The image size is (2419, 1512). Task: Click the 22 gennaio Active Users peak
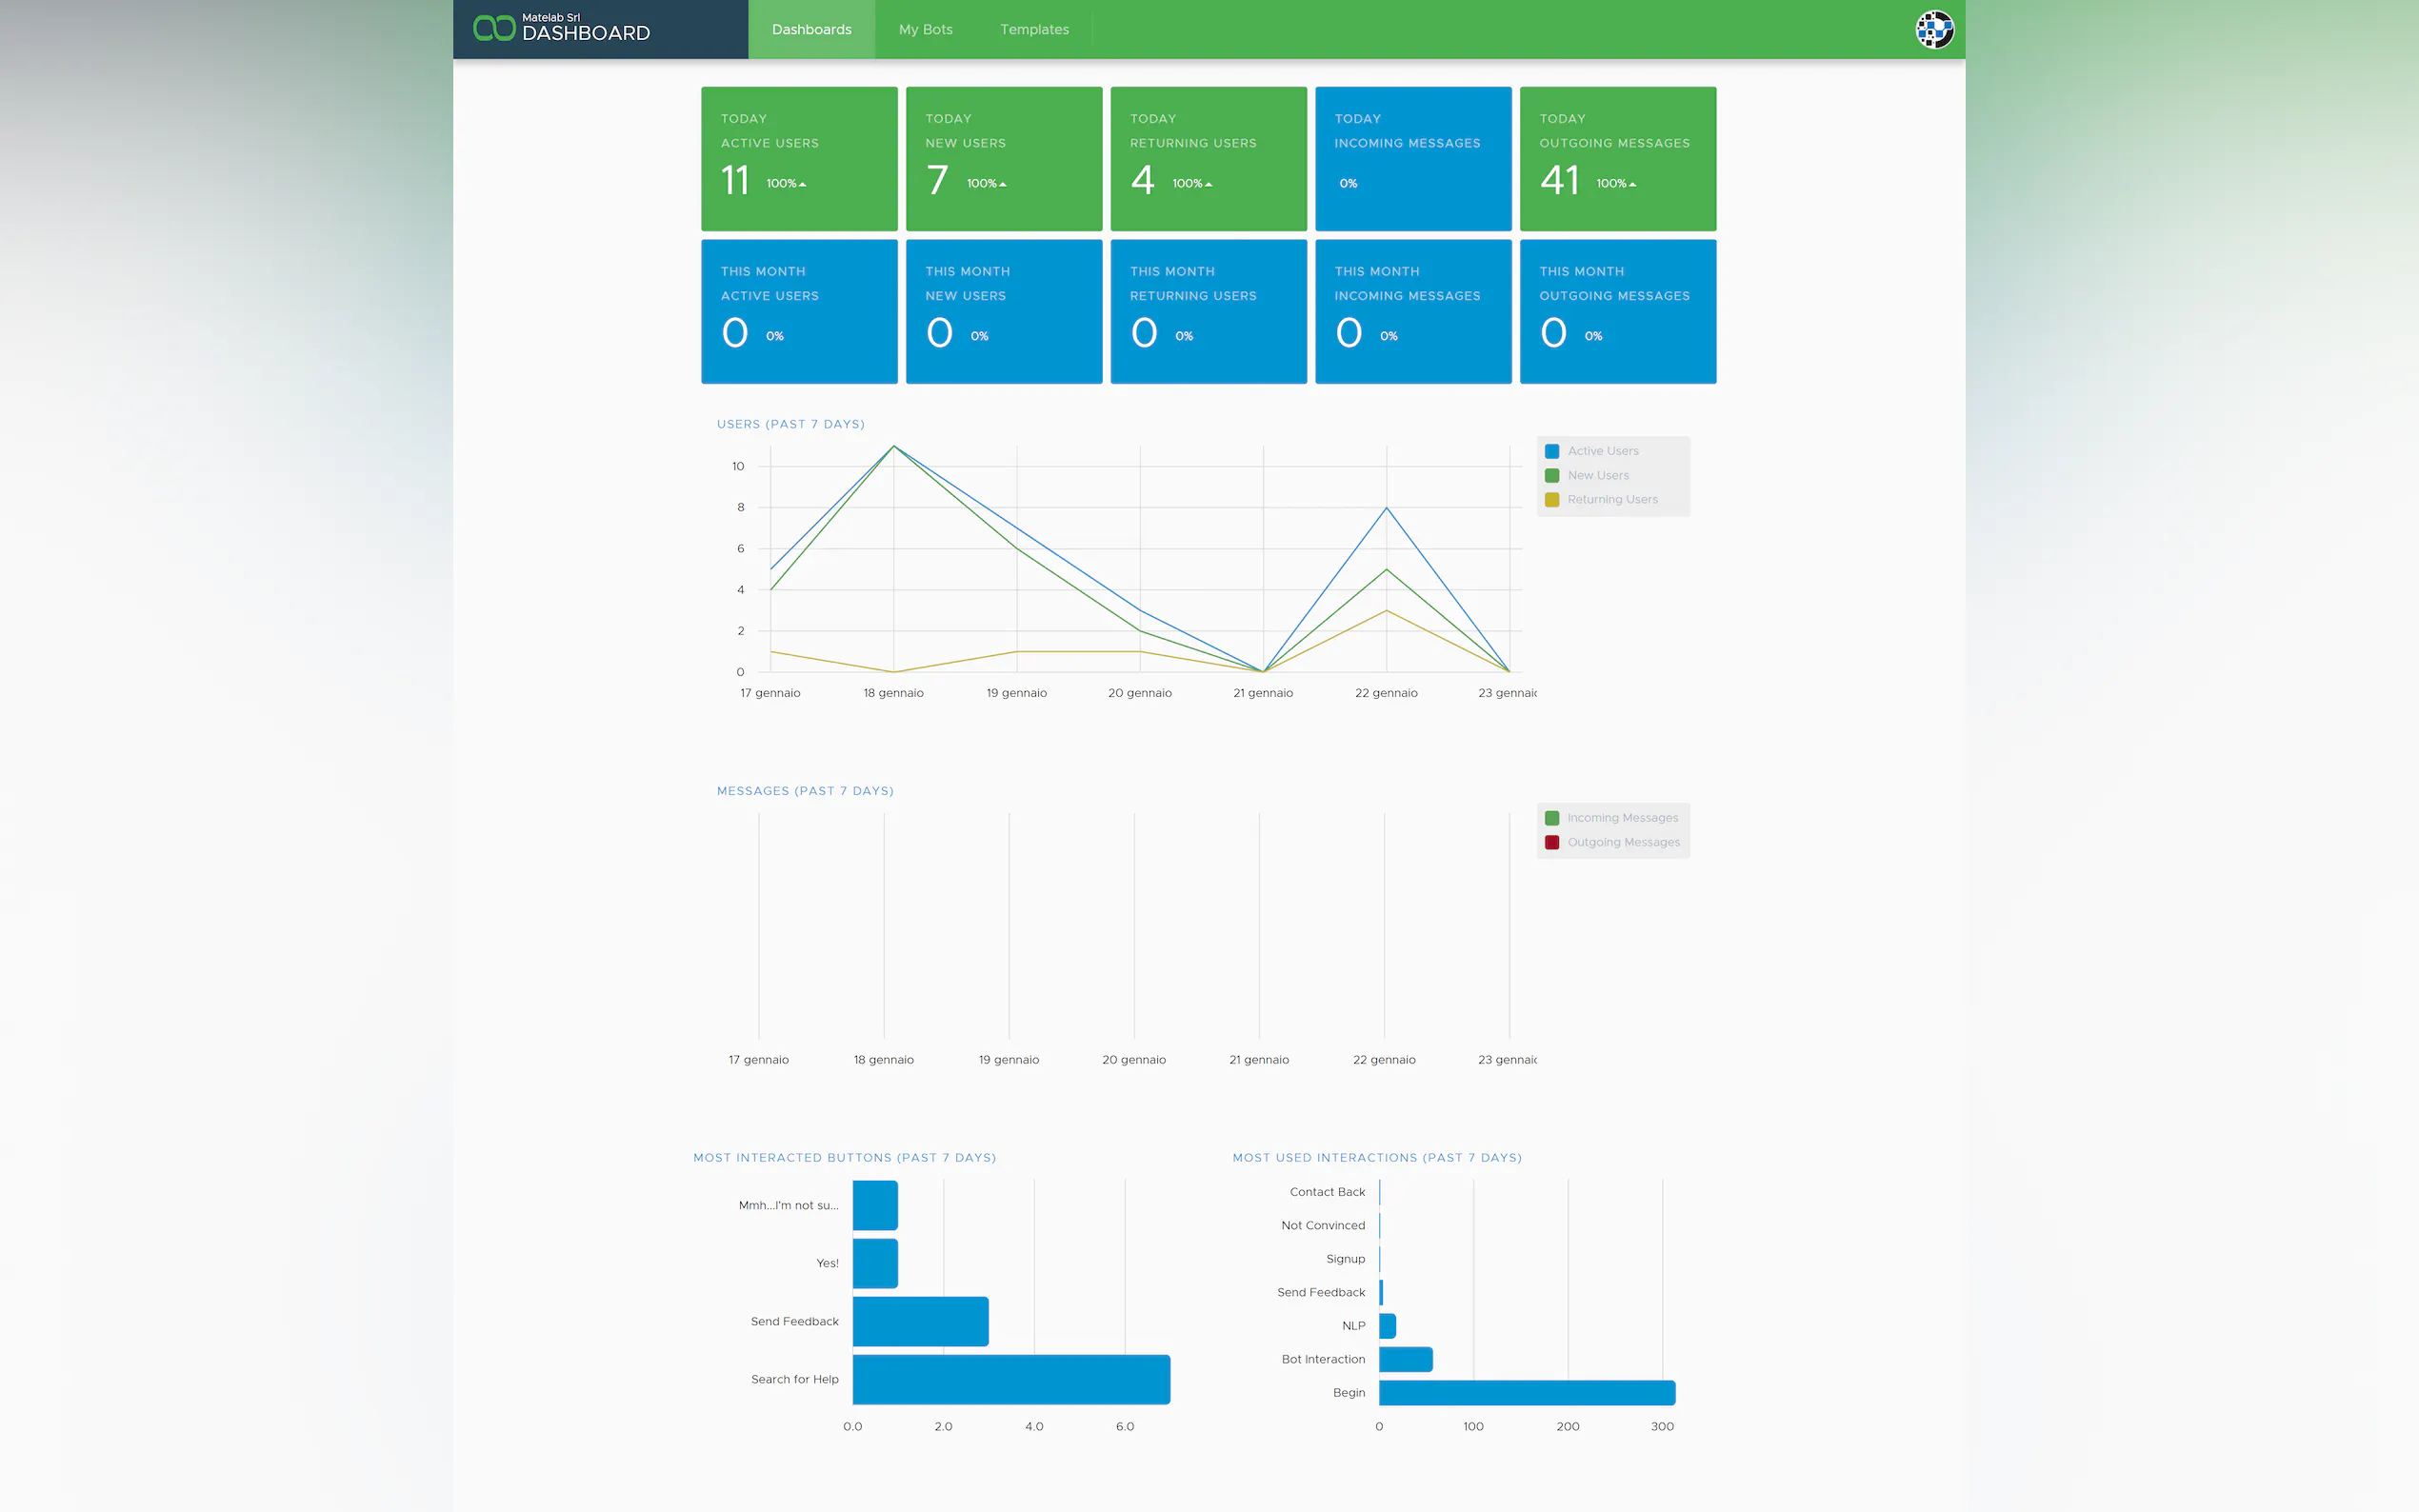(1386, 509)
